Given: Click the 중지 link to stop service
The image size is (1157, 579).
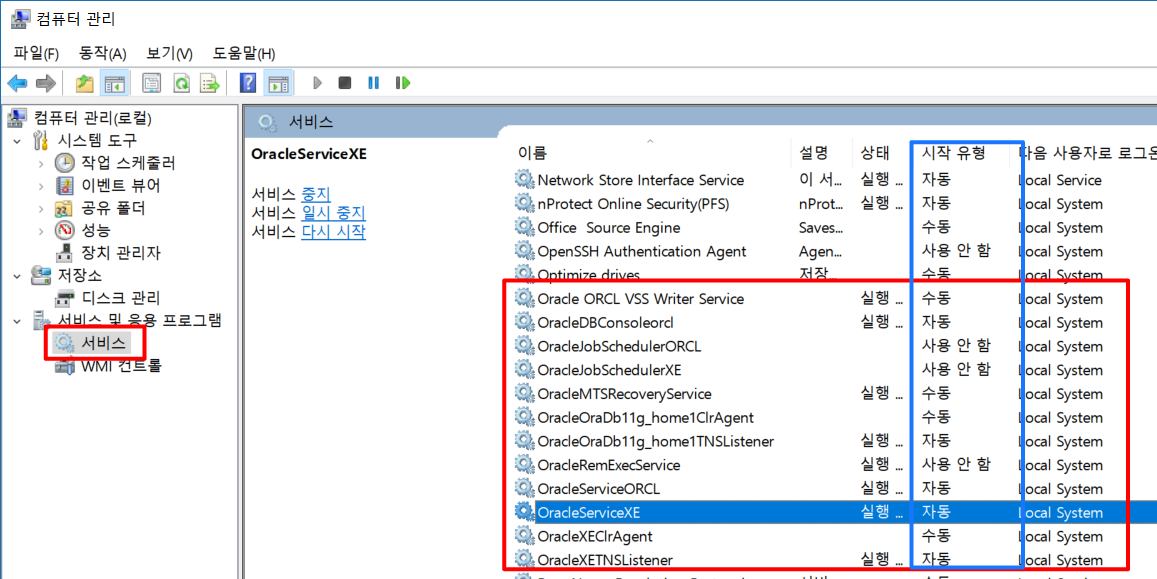Looking at the screenshot, I should (x=317, y=195).
